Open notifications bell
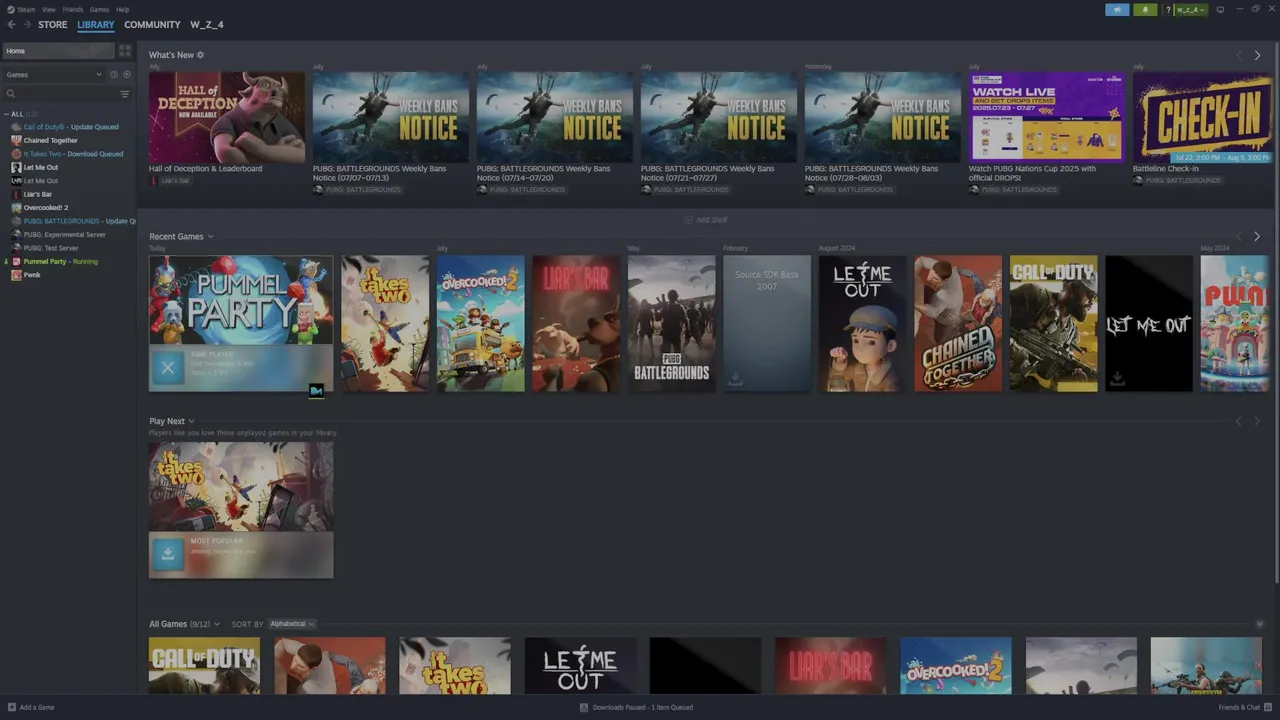The height and width of the screenshot is (720, 1280). [1145, 10]
